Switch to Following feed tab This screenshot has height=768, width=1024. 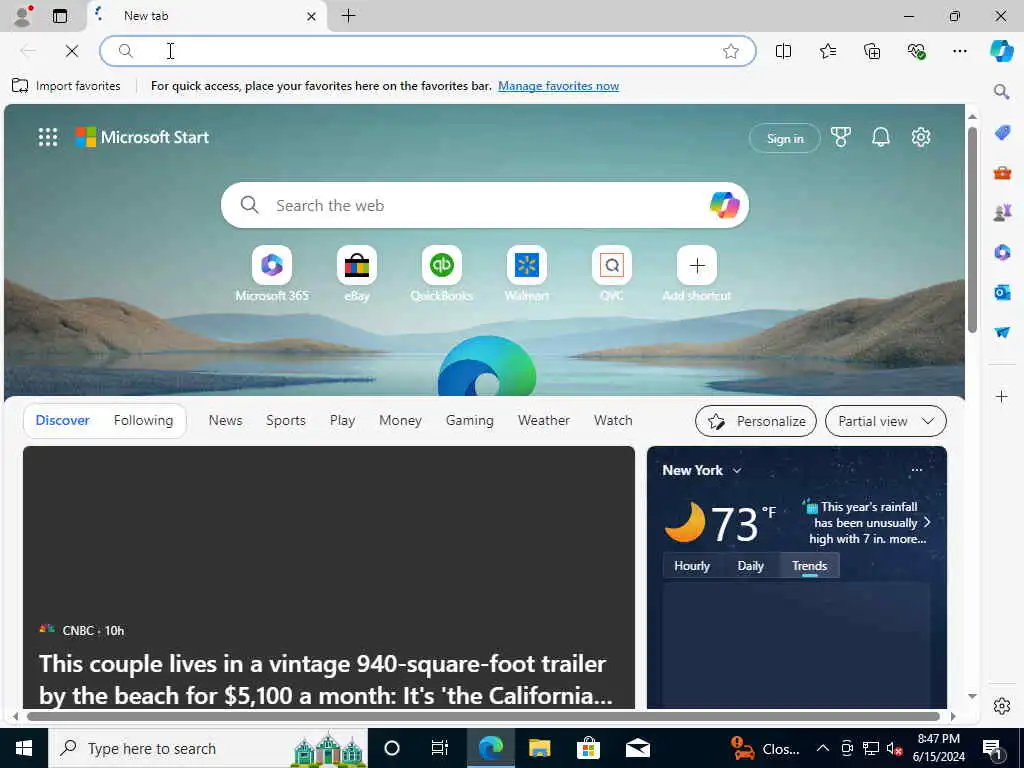point(143,420)
